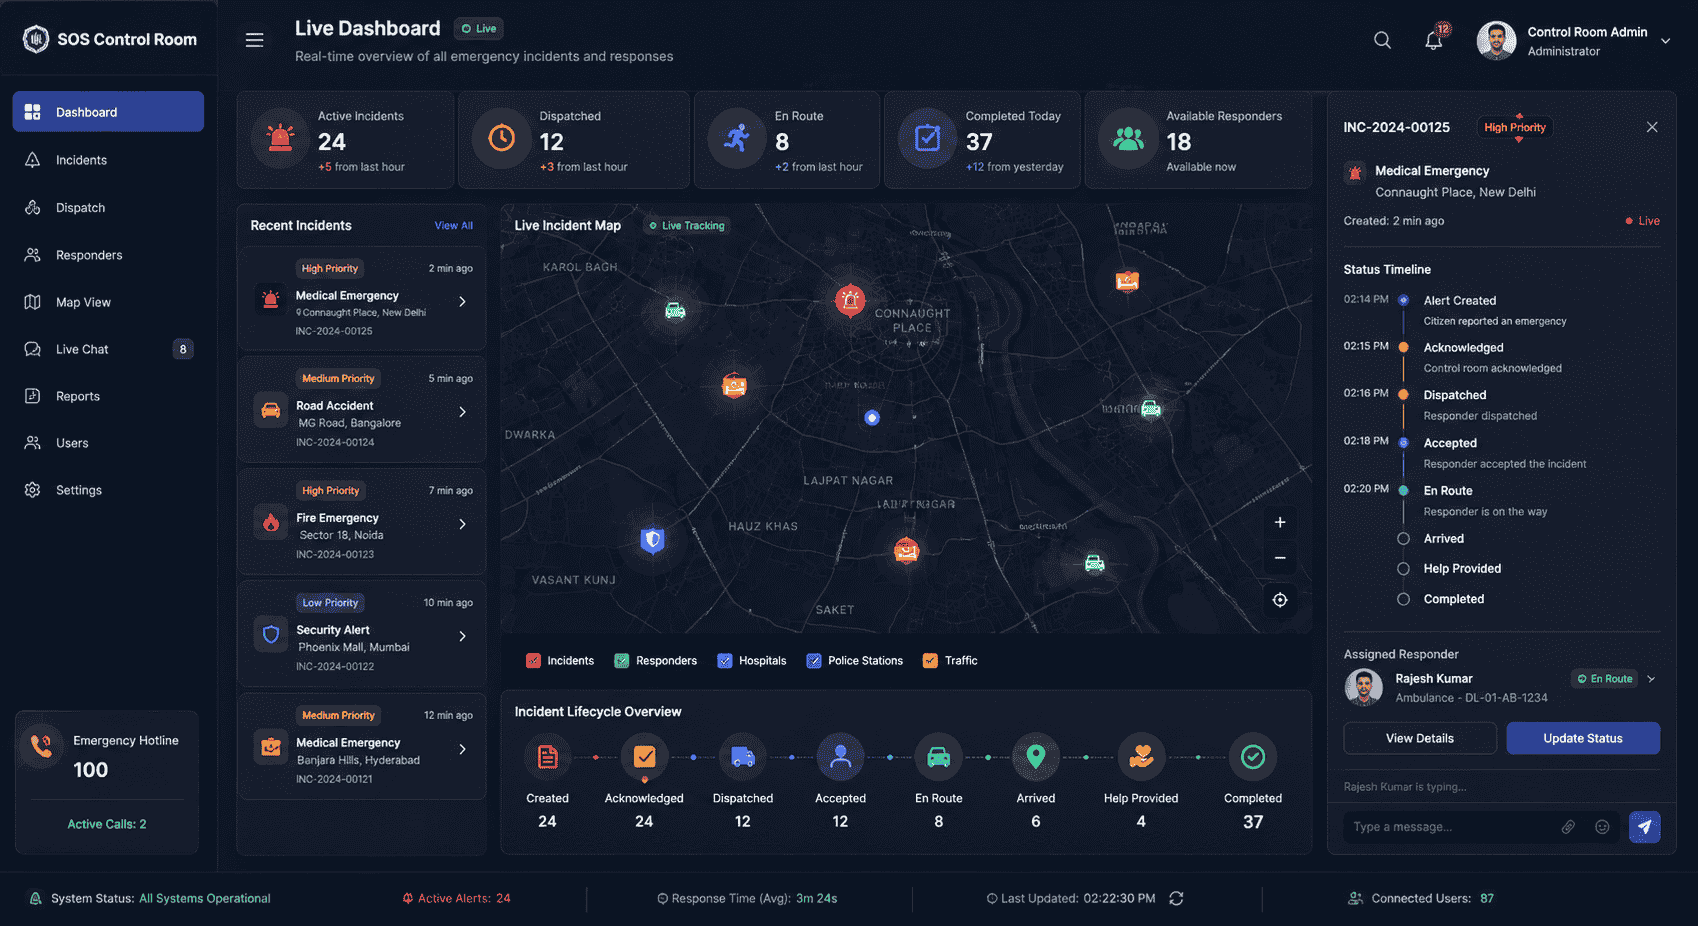Viewport: 1698px width, 926px height.
Task: Click the search magnifier icon
Action: (1382, 40)
